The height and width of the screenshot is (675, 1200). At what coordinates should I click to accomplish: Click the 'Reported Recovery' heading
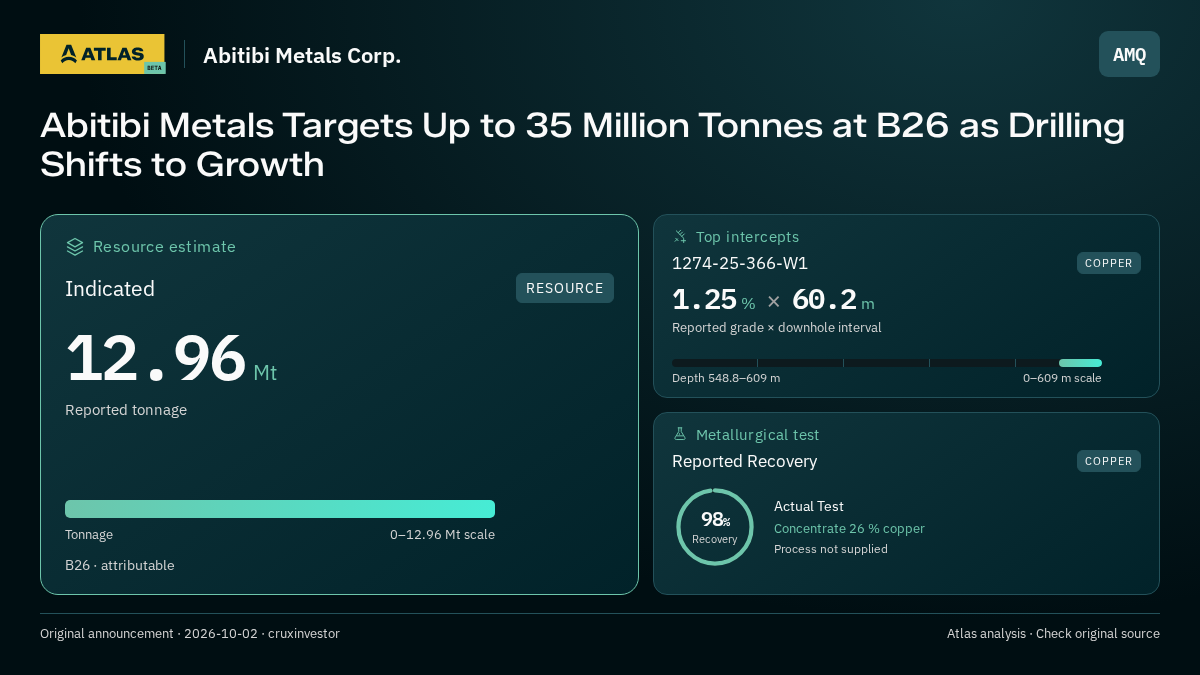745,461
